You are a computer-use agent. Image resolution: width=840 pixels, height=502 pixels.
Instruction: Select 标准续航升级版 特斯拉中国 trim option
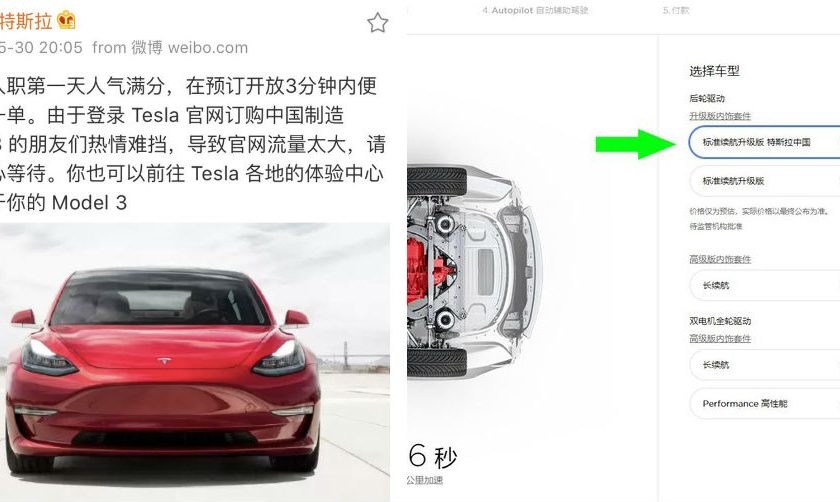(x=764, y=142)
